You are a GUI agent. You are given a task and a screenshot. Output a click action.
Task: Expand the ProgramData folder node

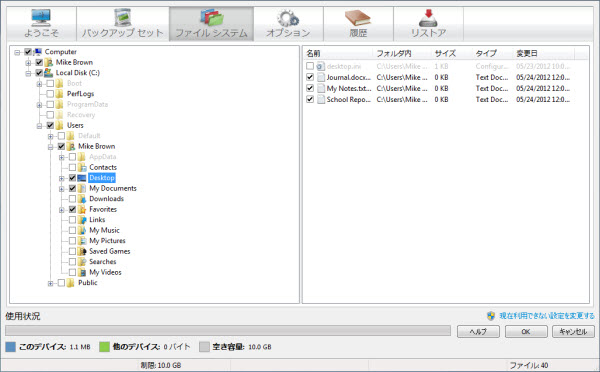39,104
